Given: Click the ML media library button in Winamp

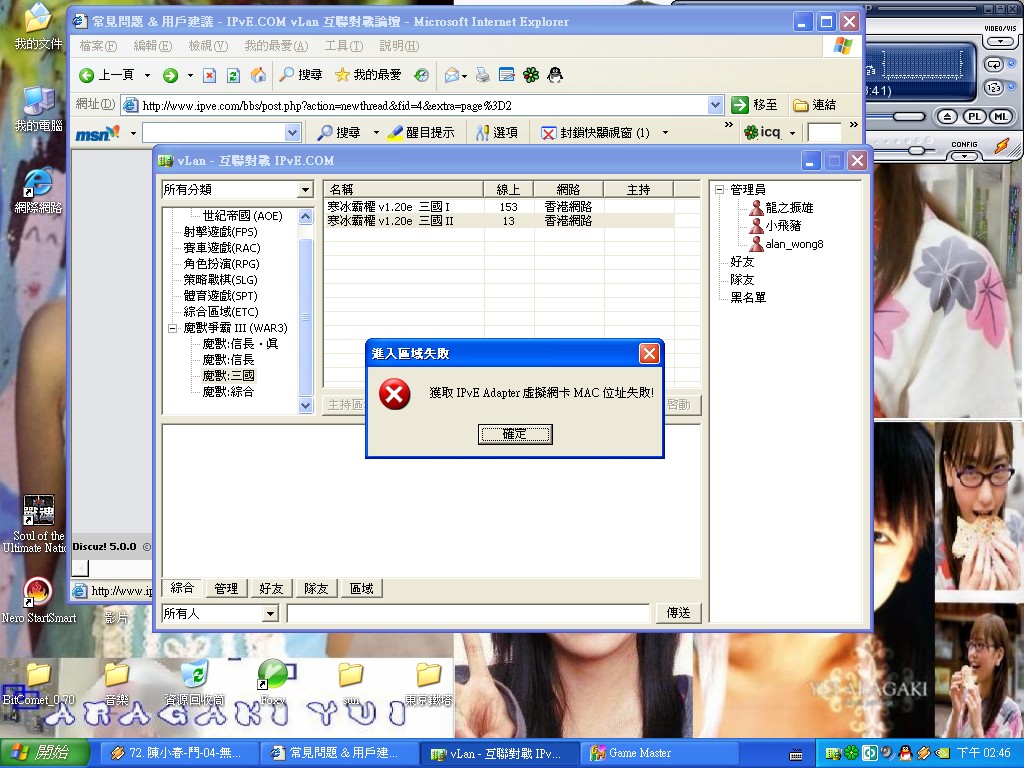Looking at the screenshot, I should tap(1000, 117).
